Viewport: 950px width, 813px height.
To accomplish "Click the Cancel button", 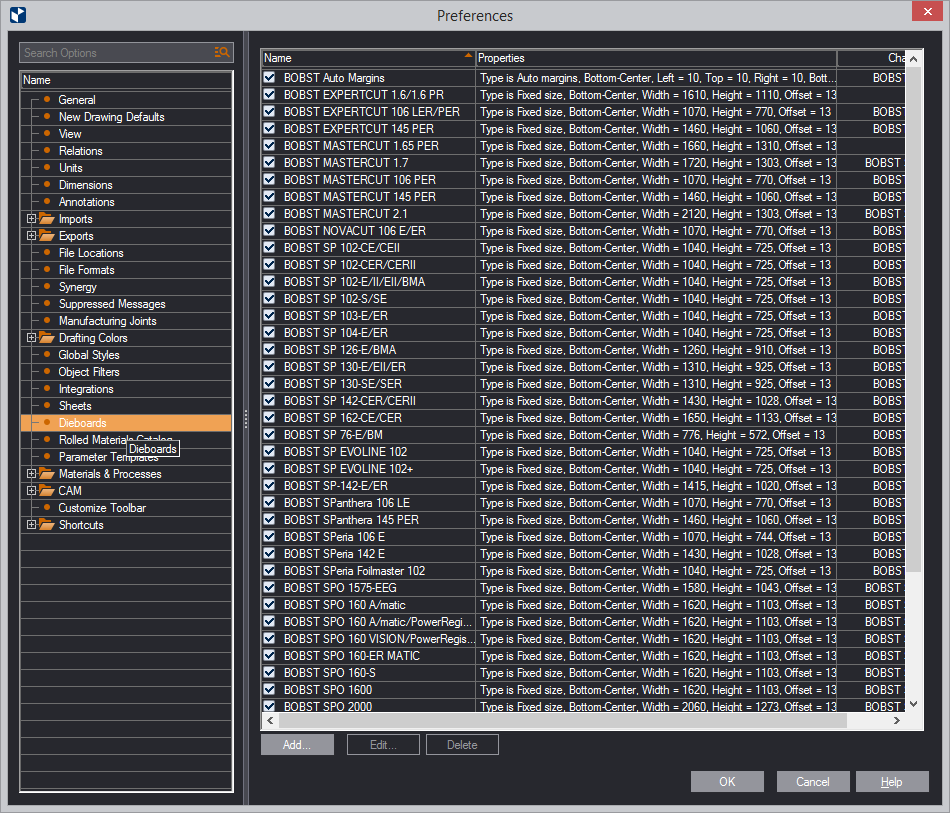I will coord(813,781).
